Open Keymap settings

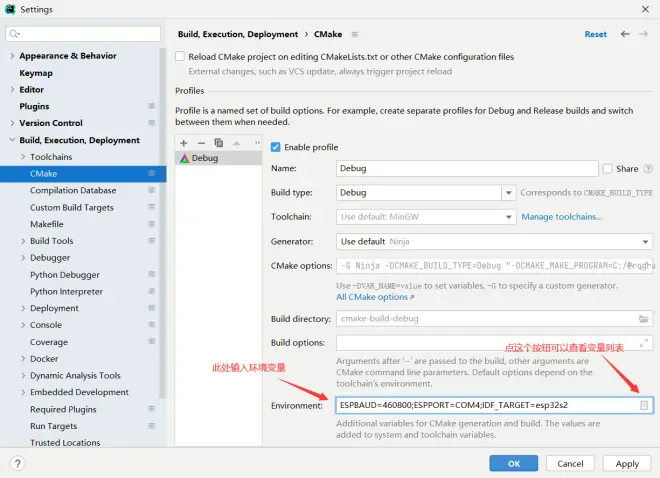coord(36,73)
